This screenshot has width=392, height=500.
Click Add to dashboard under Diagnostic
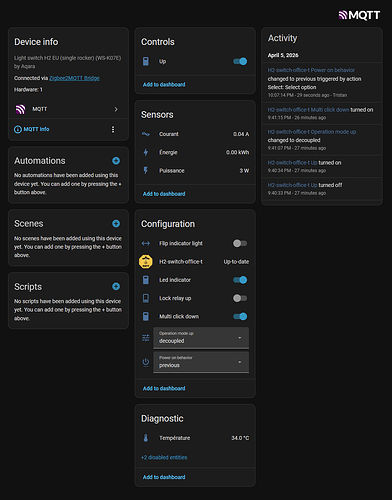click(164, 477)
